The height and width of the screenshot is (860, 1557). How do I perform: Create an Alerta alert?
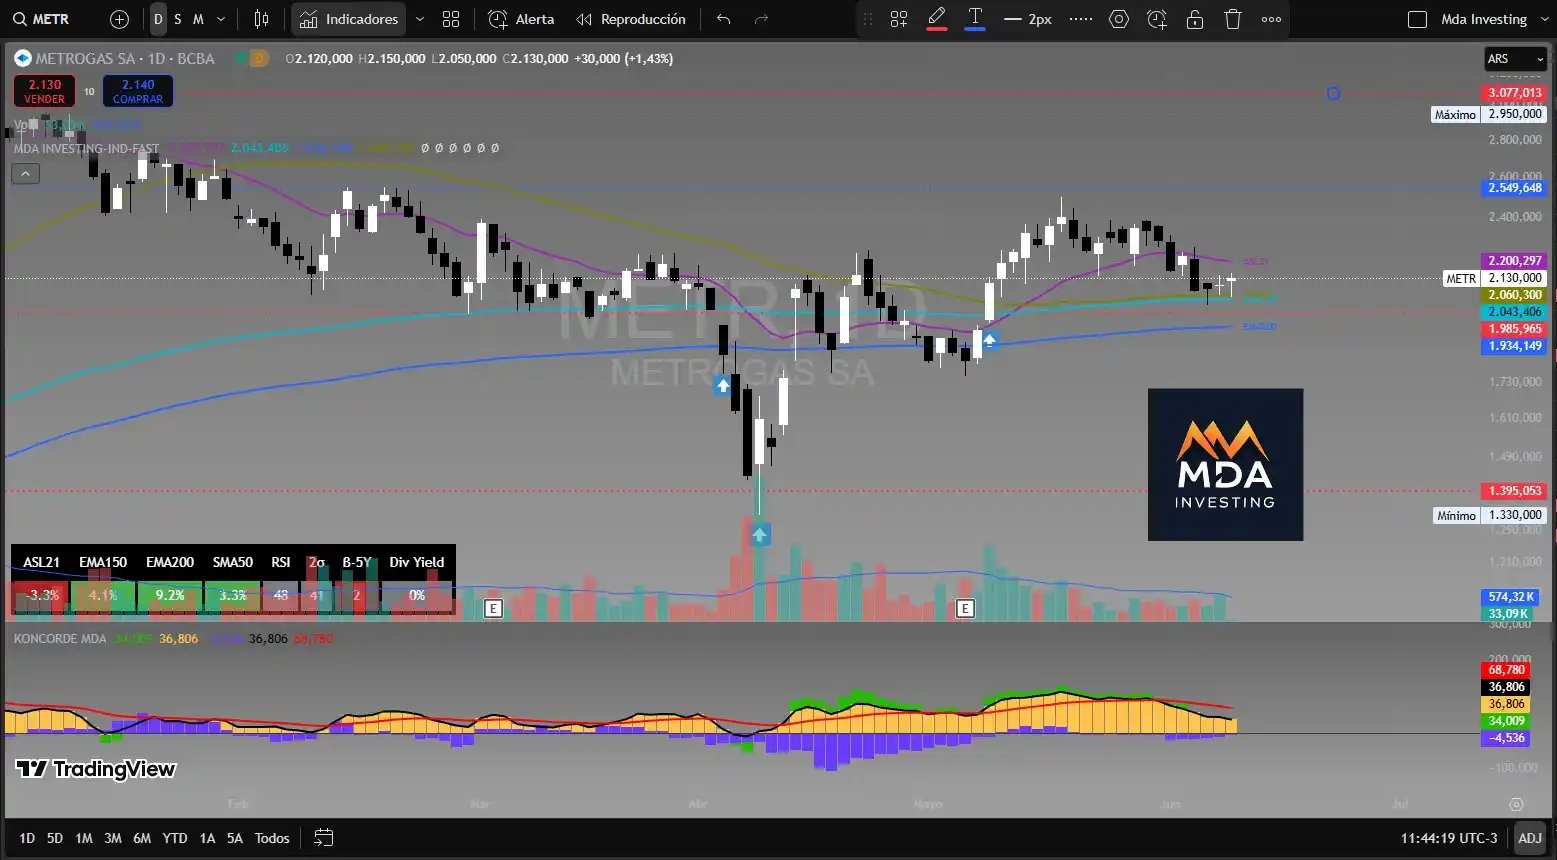point(521,19)
